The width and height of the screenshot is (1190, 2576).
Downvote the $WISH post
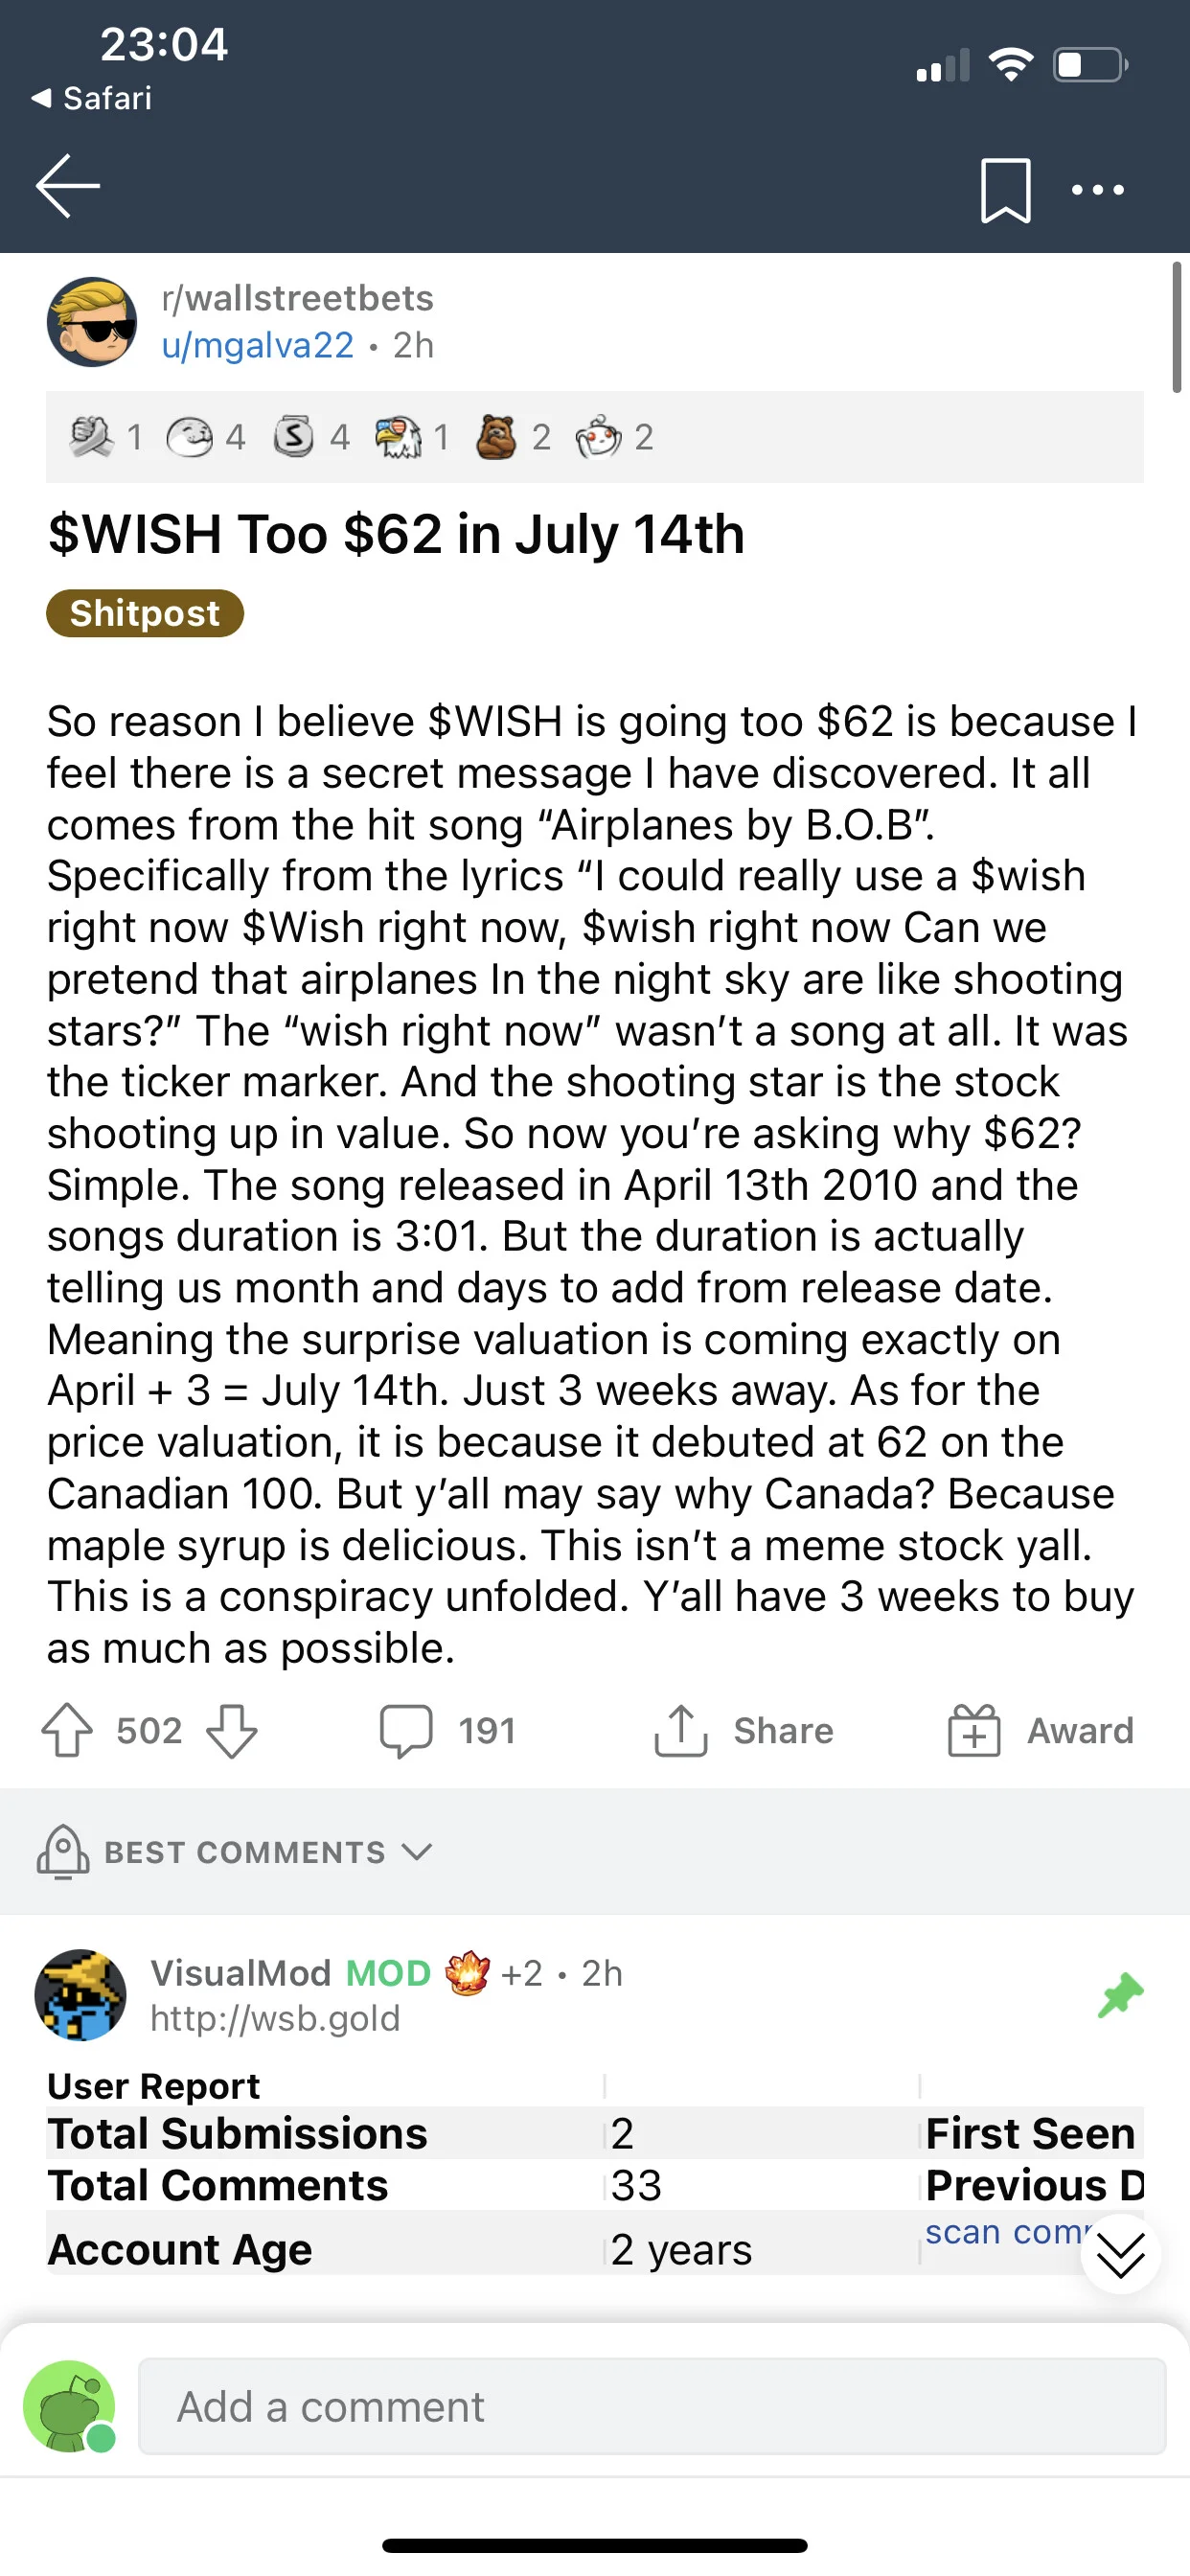(x=232, y=1731)
